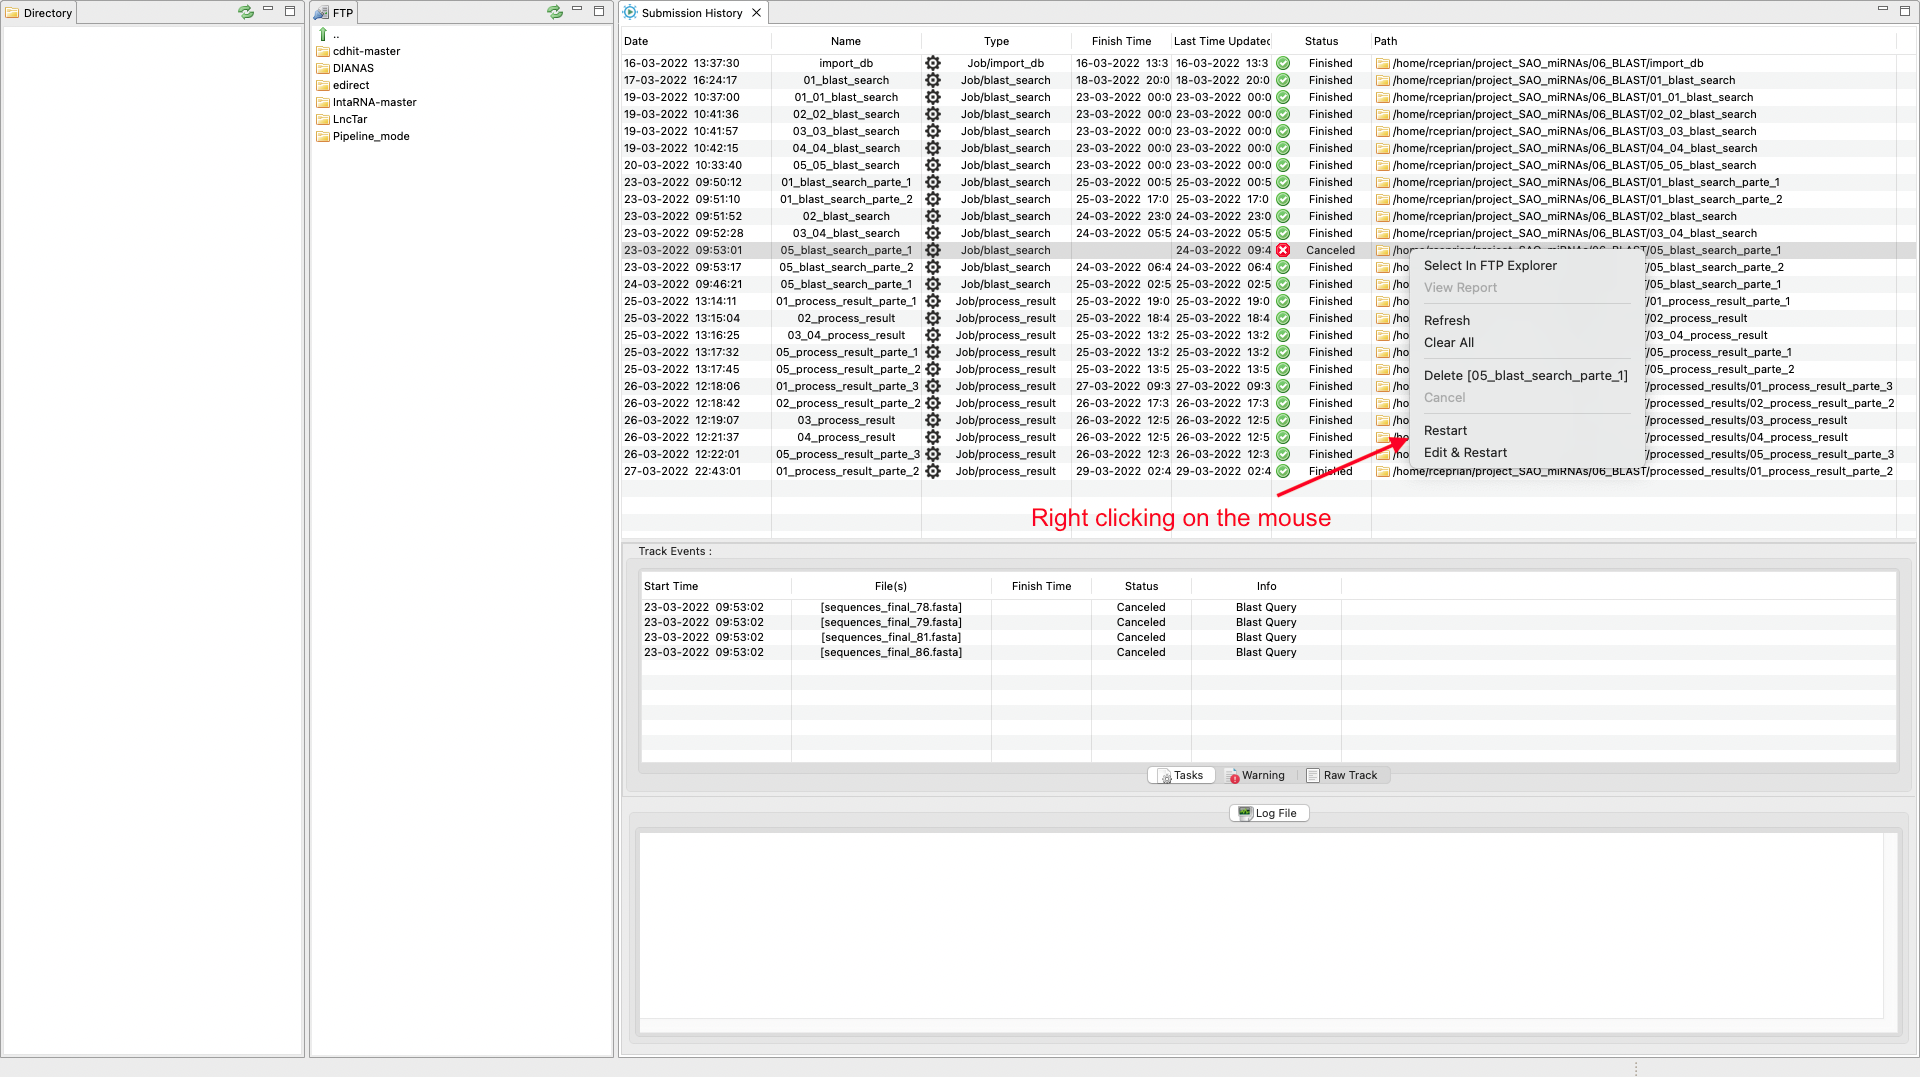The width and height of the screenshot is (1920, 1077).
Task: Choose Edit & Restart in context menu
Action: pos(1465,453)
